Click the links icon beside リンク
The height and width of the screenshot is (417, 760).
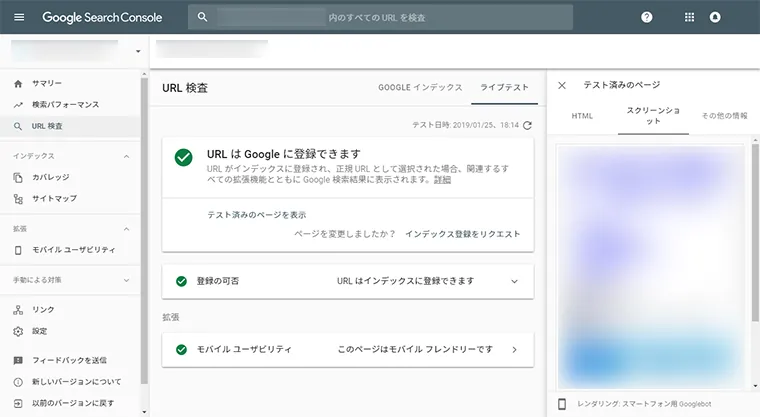pos(18,310)
